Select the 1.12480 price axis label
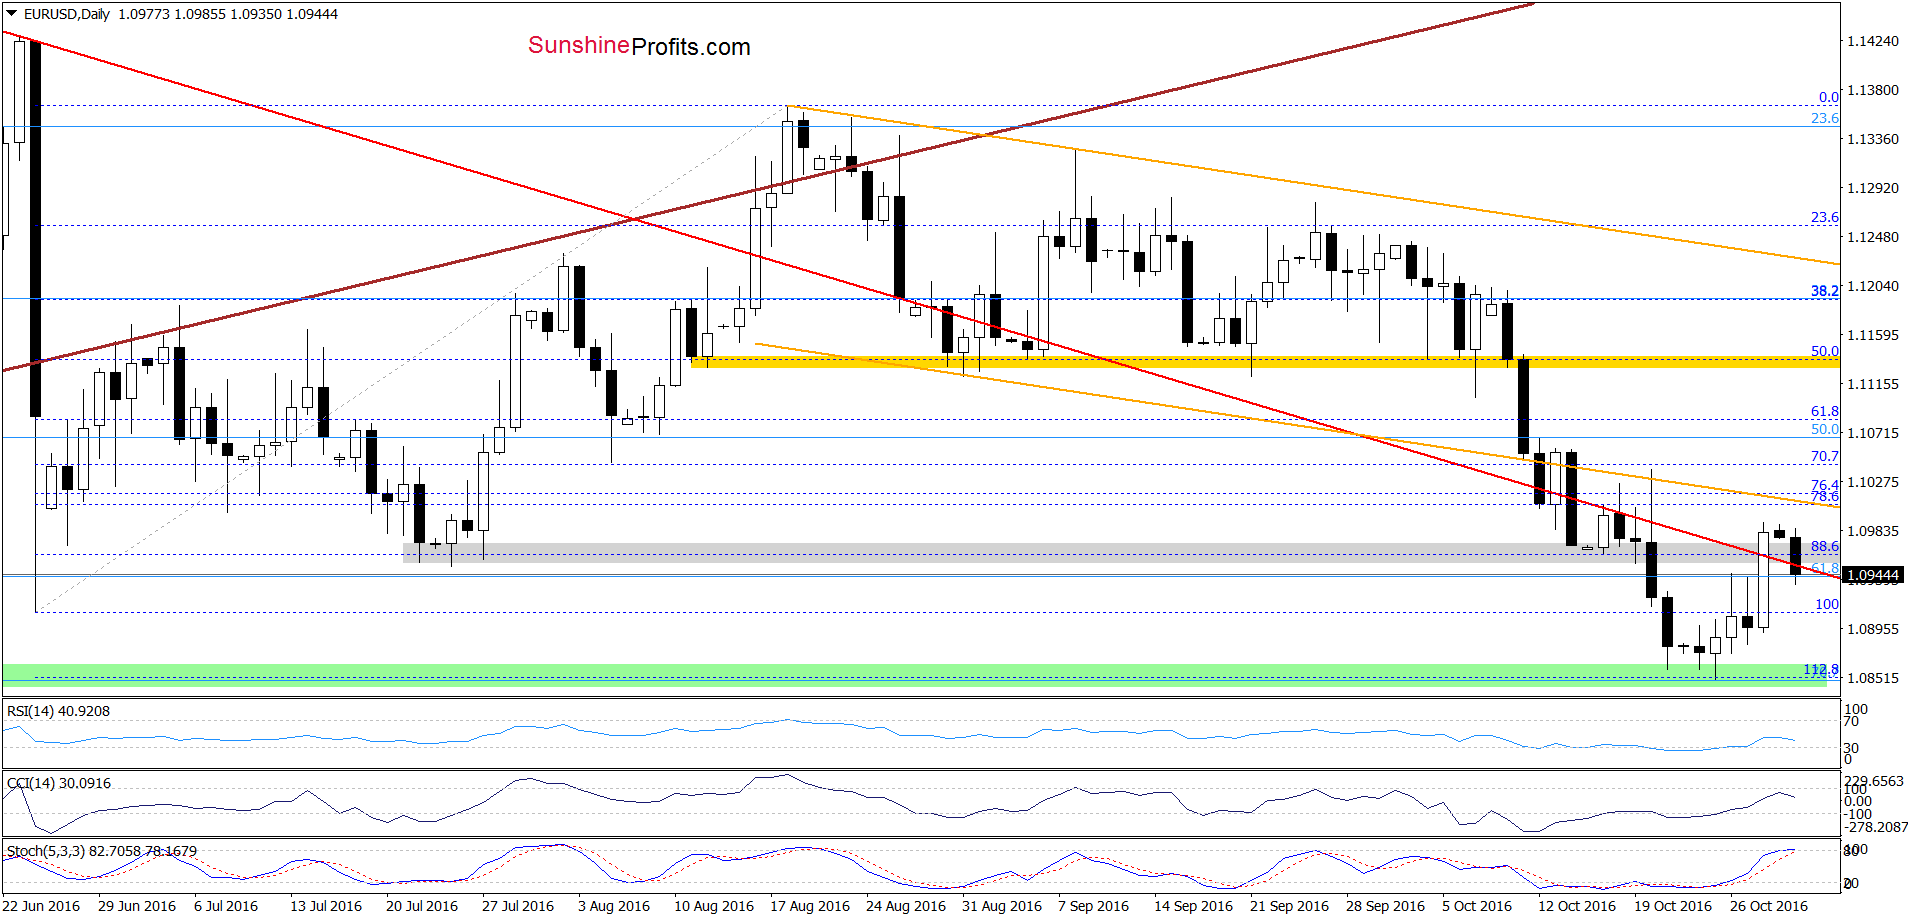The image size is (1908, 920). click(x=1872, y=237)
